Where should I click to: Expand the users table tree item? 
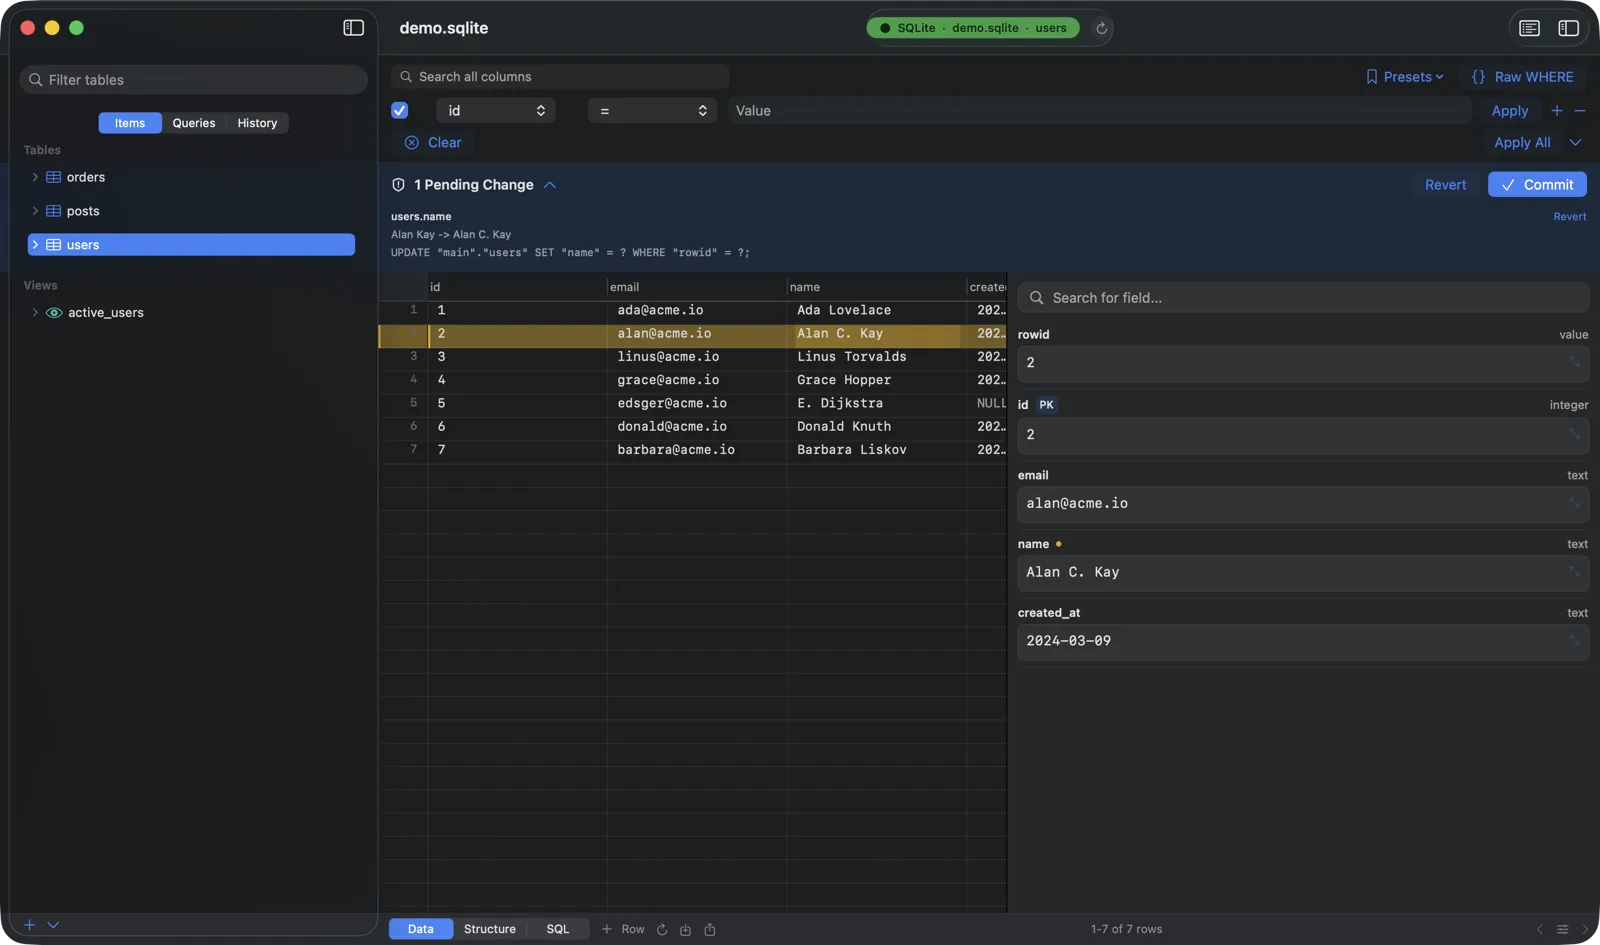point(35,245)
